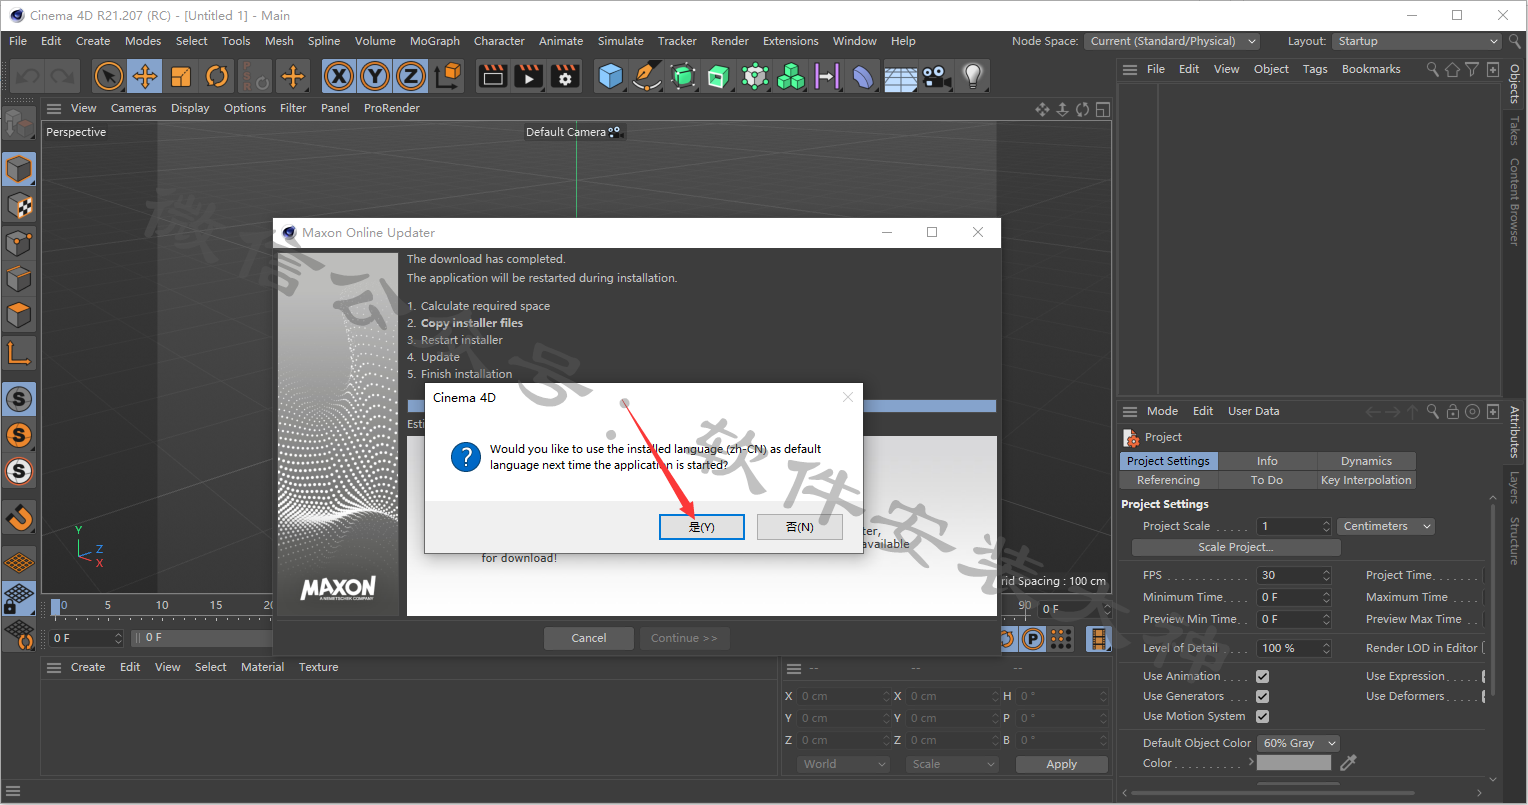Open the Extensions menu

point(790,41)
